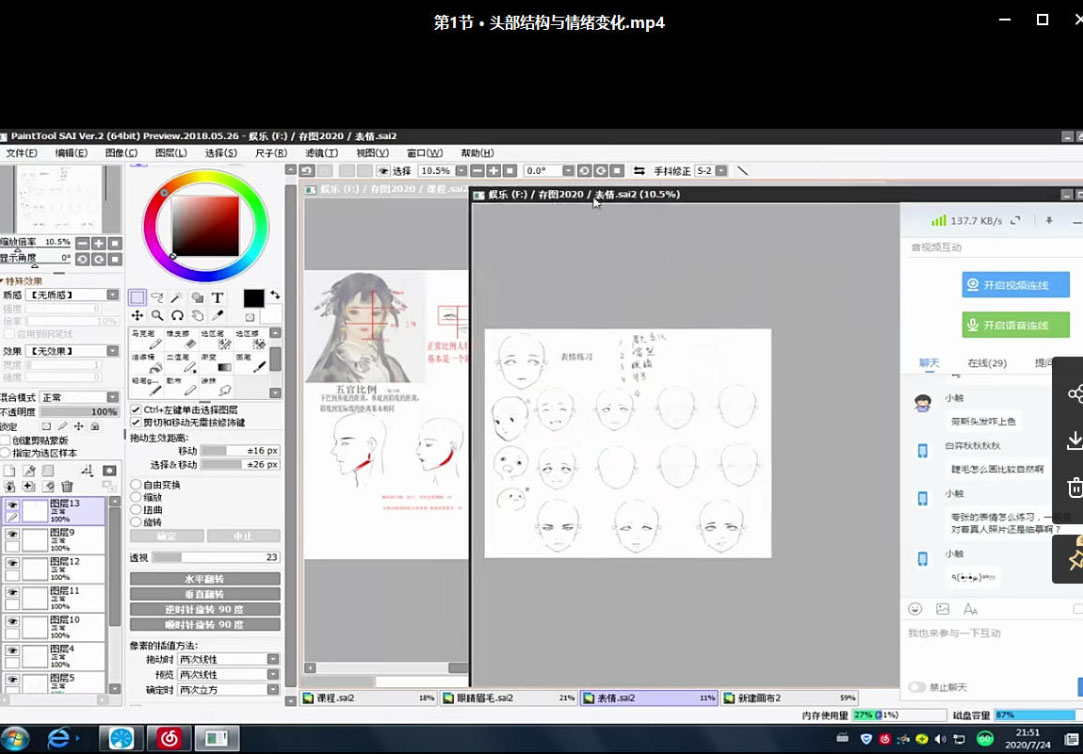Screen dimensions: 1083x754
Task: Select the rectangular selection tool
Action: tap(137, 298)
